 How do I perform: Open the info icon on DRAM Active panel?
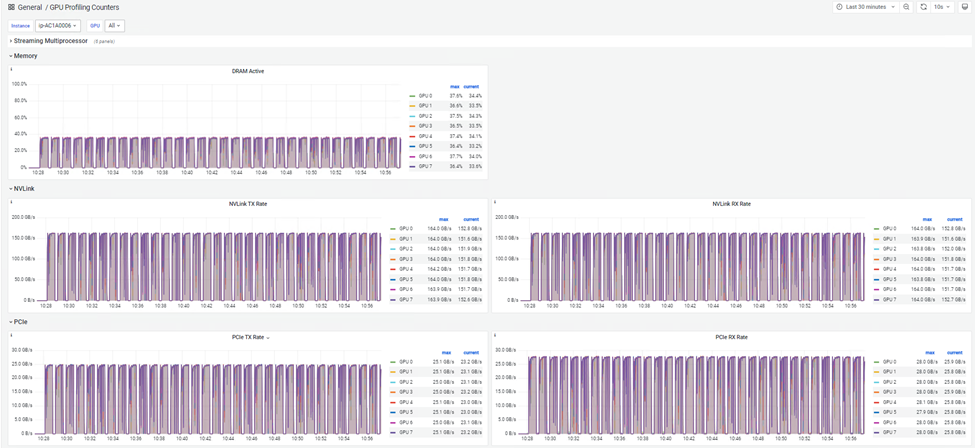11,70
